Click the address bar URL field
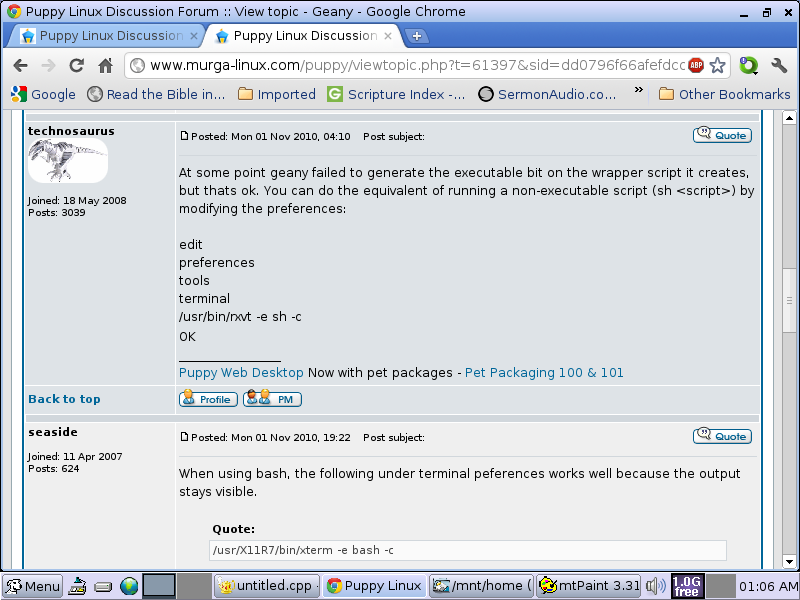800x600 pixels. coord(416,65)
